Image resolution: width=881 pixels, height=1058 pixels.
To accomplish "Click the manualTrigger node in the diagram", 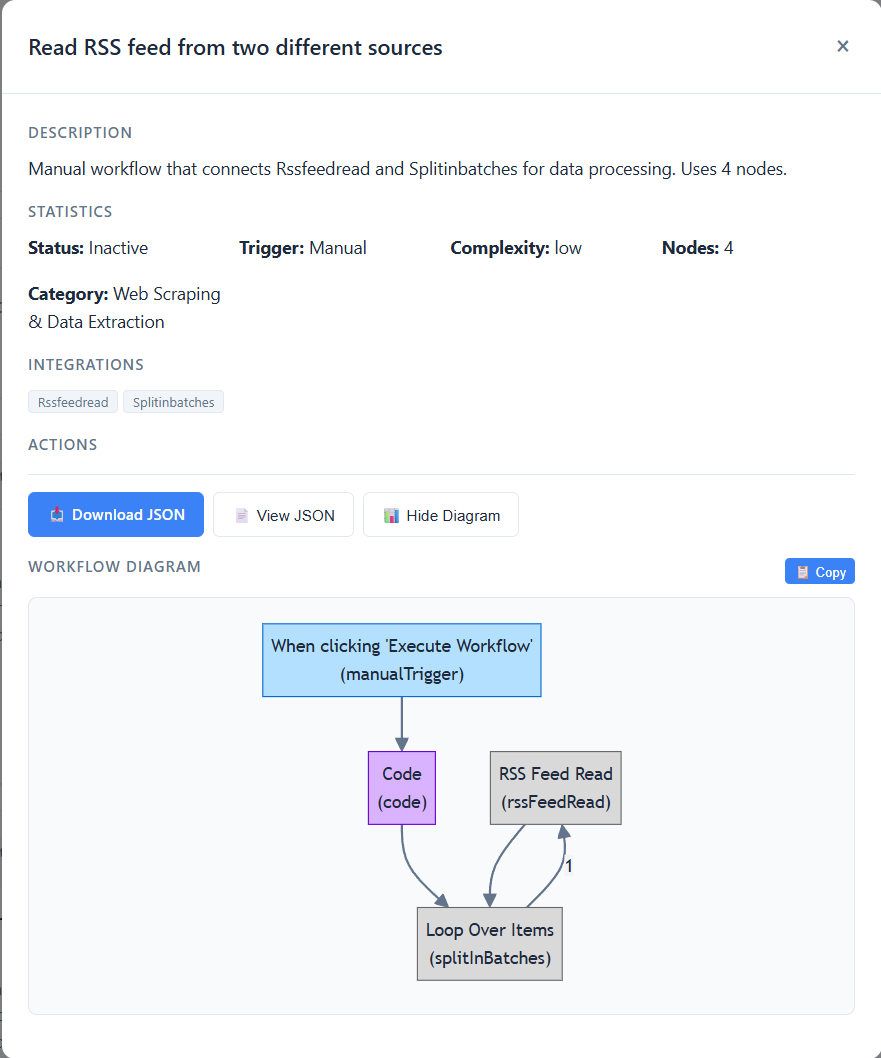I will pyautogui.click(x=401, y=660).
